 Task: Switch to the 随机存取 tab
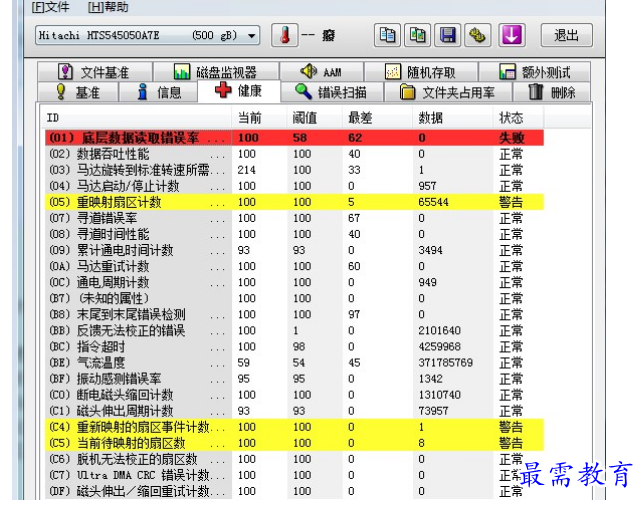(x=421, y=72)
